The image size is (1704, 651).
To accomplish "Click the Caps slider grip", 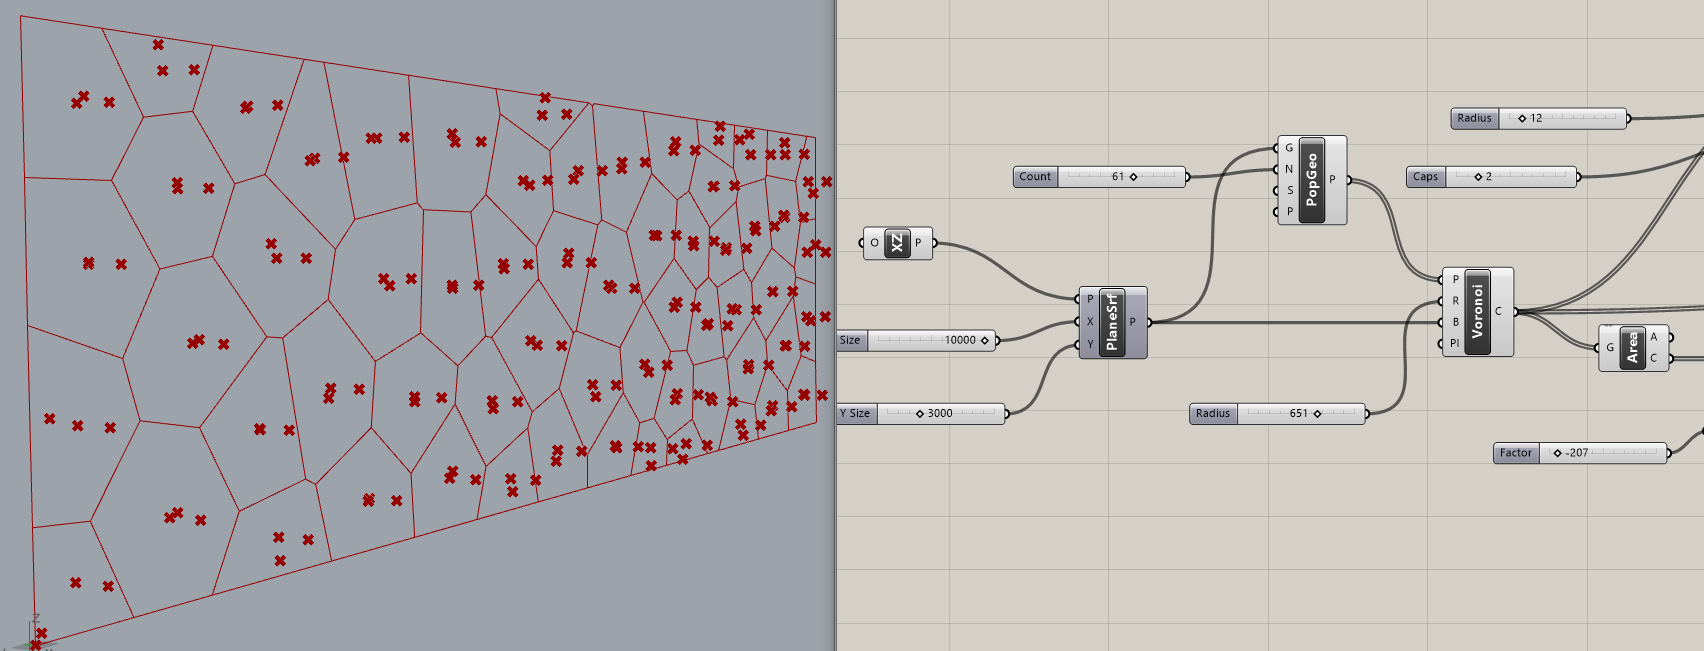I will pyautogui.click(x=1478, y=177).
